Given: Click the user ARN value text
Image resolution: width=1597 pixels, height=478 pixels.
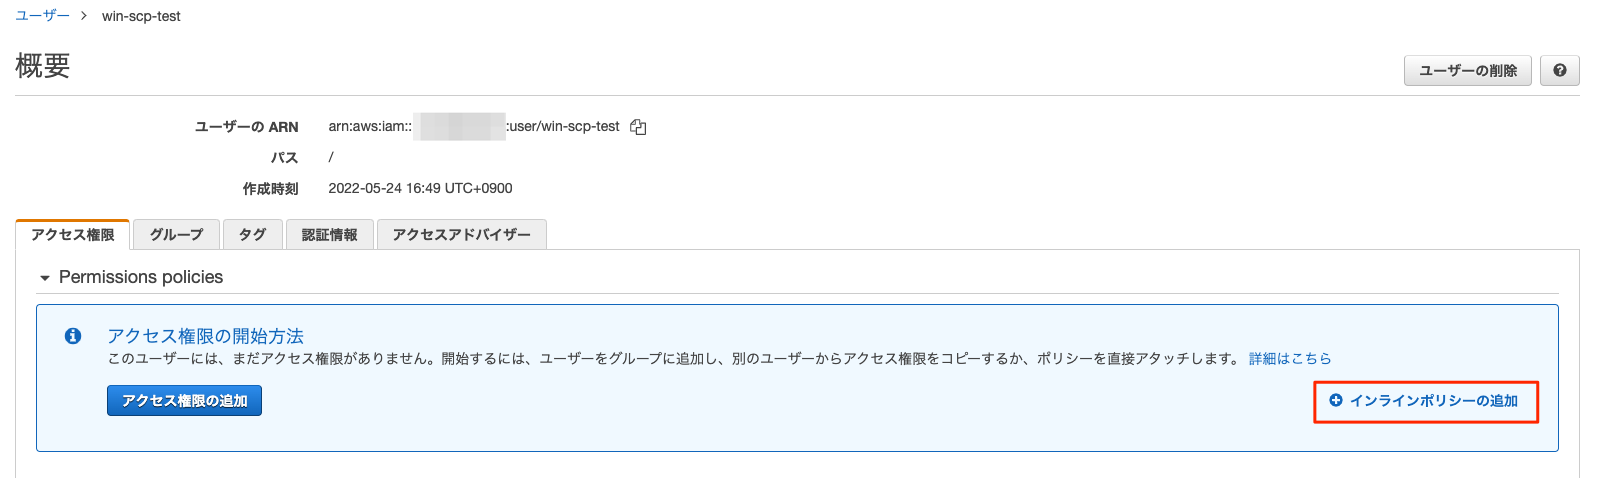Looking at the screenshot, I should (x=474, y=127).
